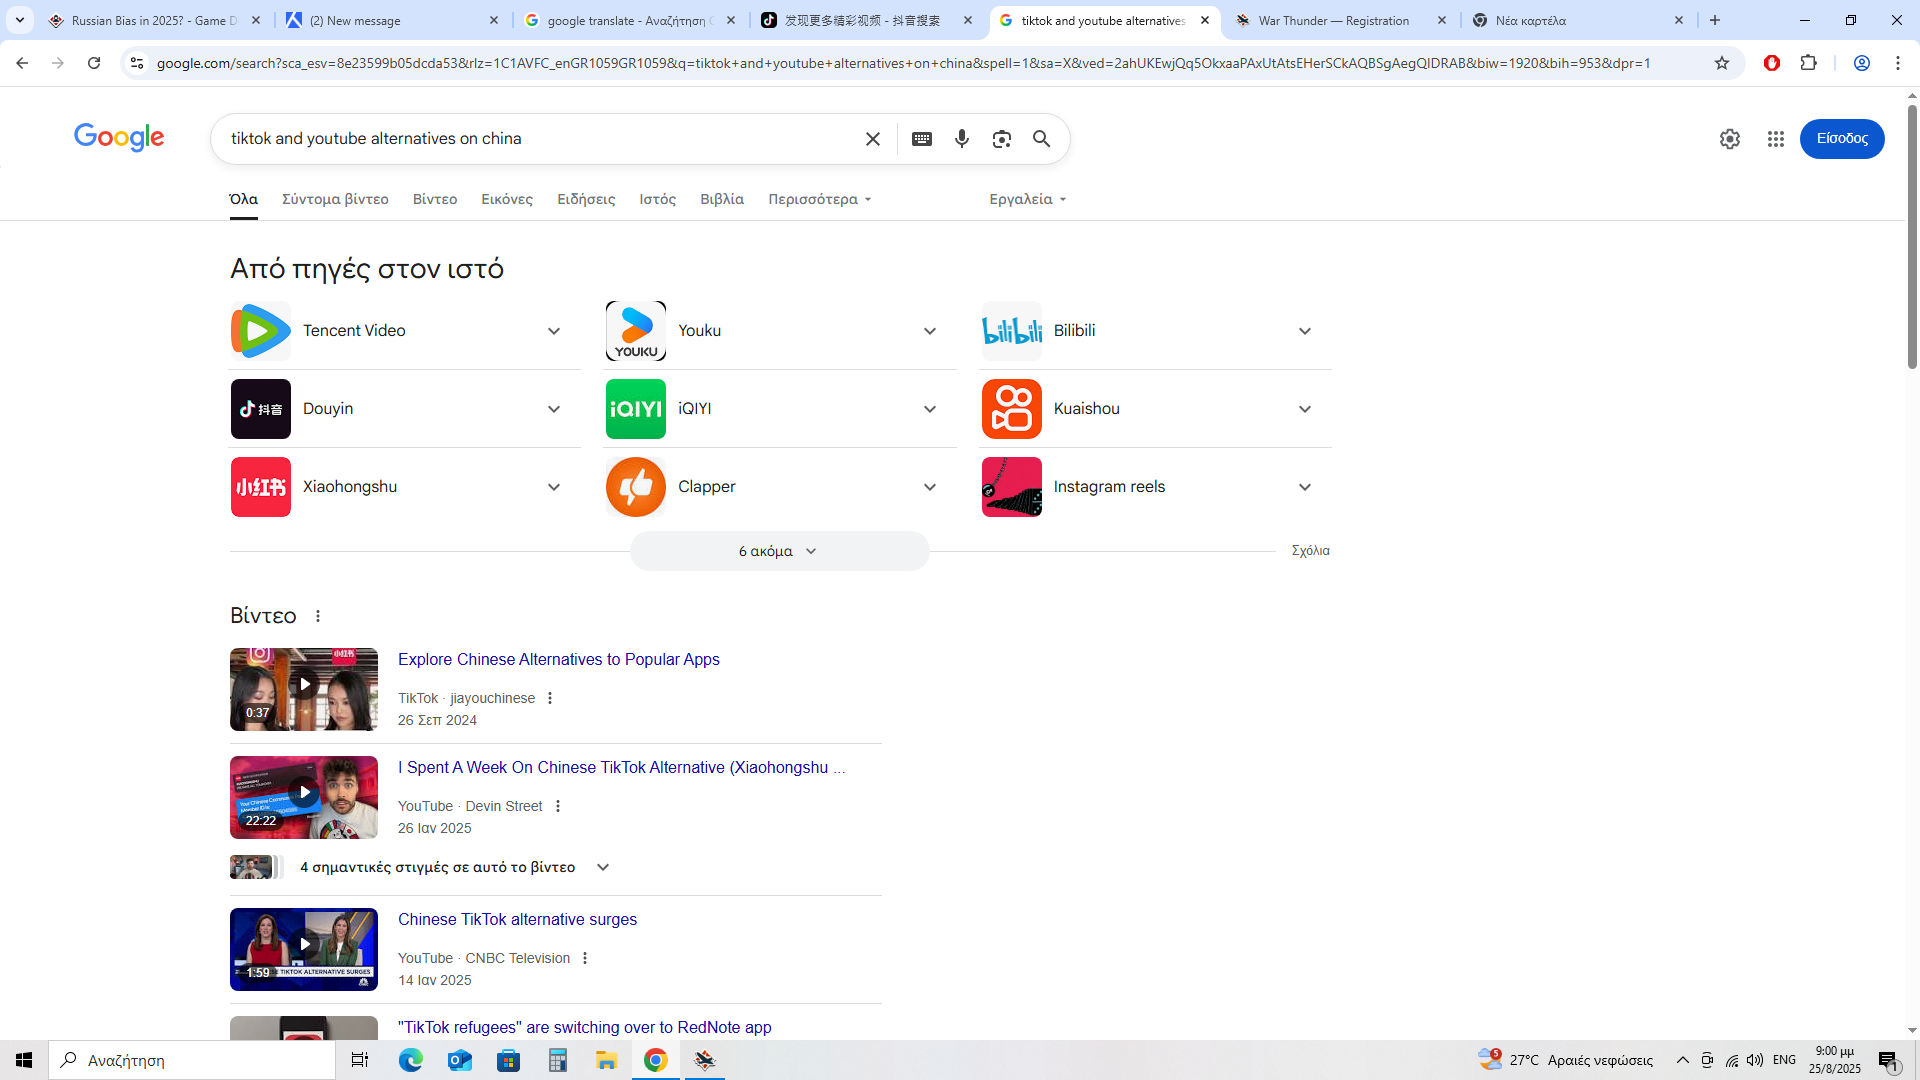This screenshot has width=1920, height=1080.
Task: Open Outlook from the taskbar
Action: coord(460,1060)
